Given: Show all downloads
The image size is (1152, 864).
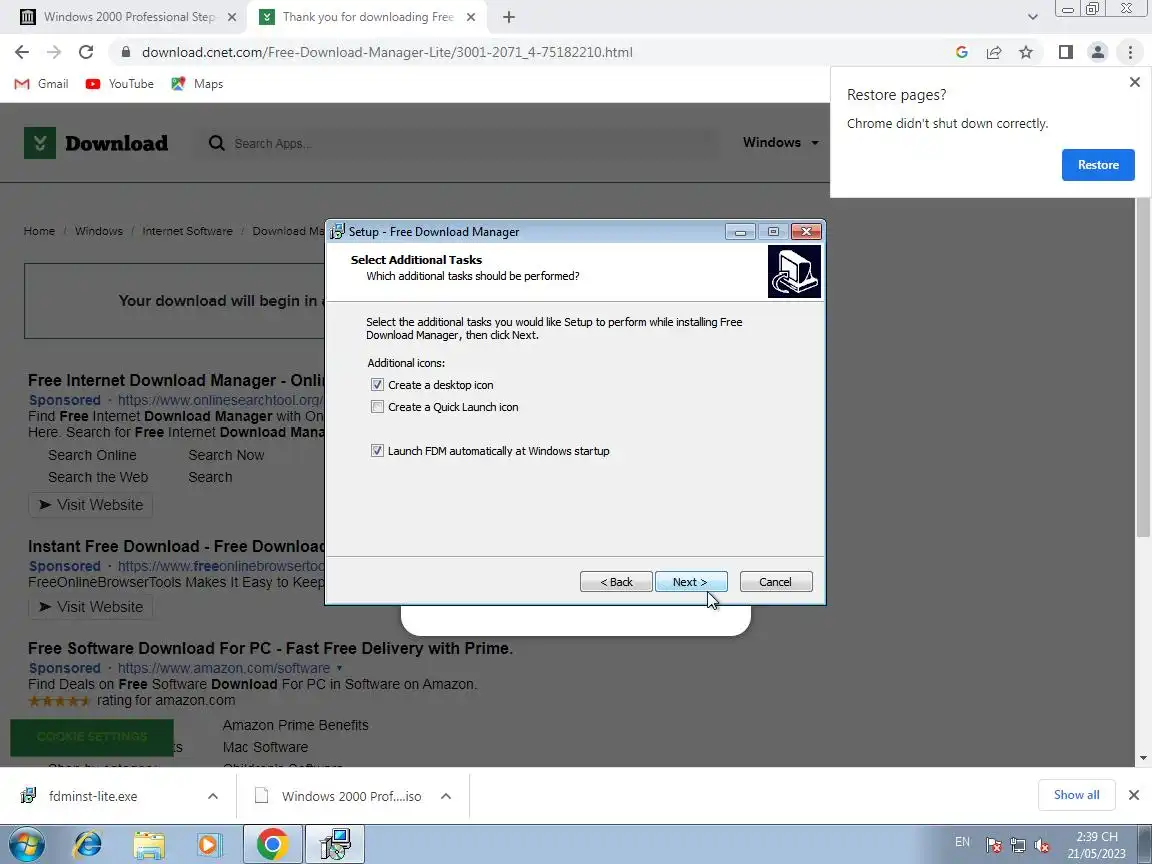Looking at the screenshot, I should click(1076, 795).
